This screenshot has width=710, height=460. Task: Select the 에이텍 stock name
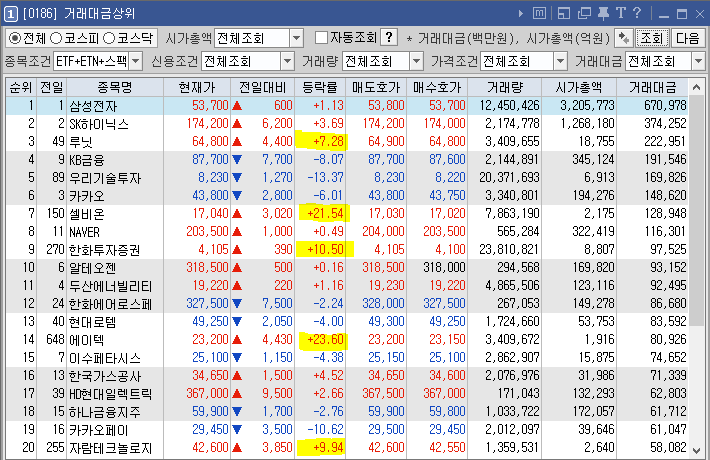pos(86,340)
